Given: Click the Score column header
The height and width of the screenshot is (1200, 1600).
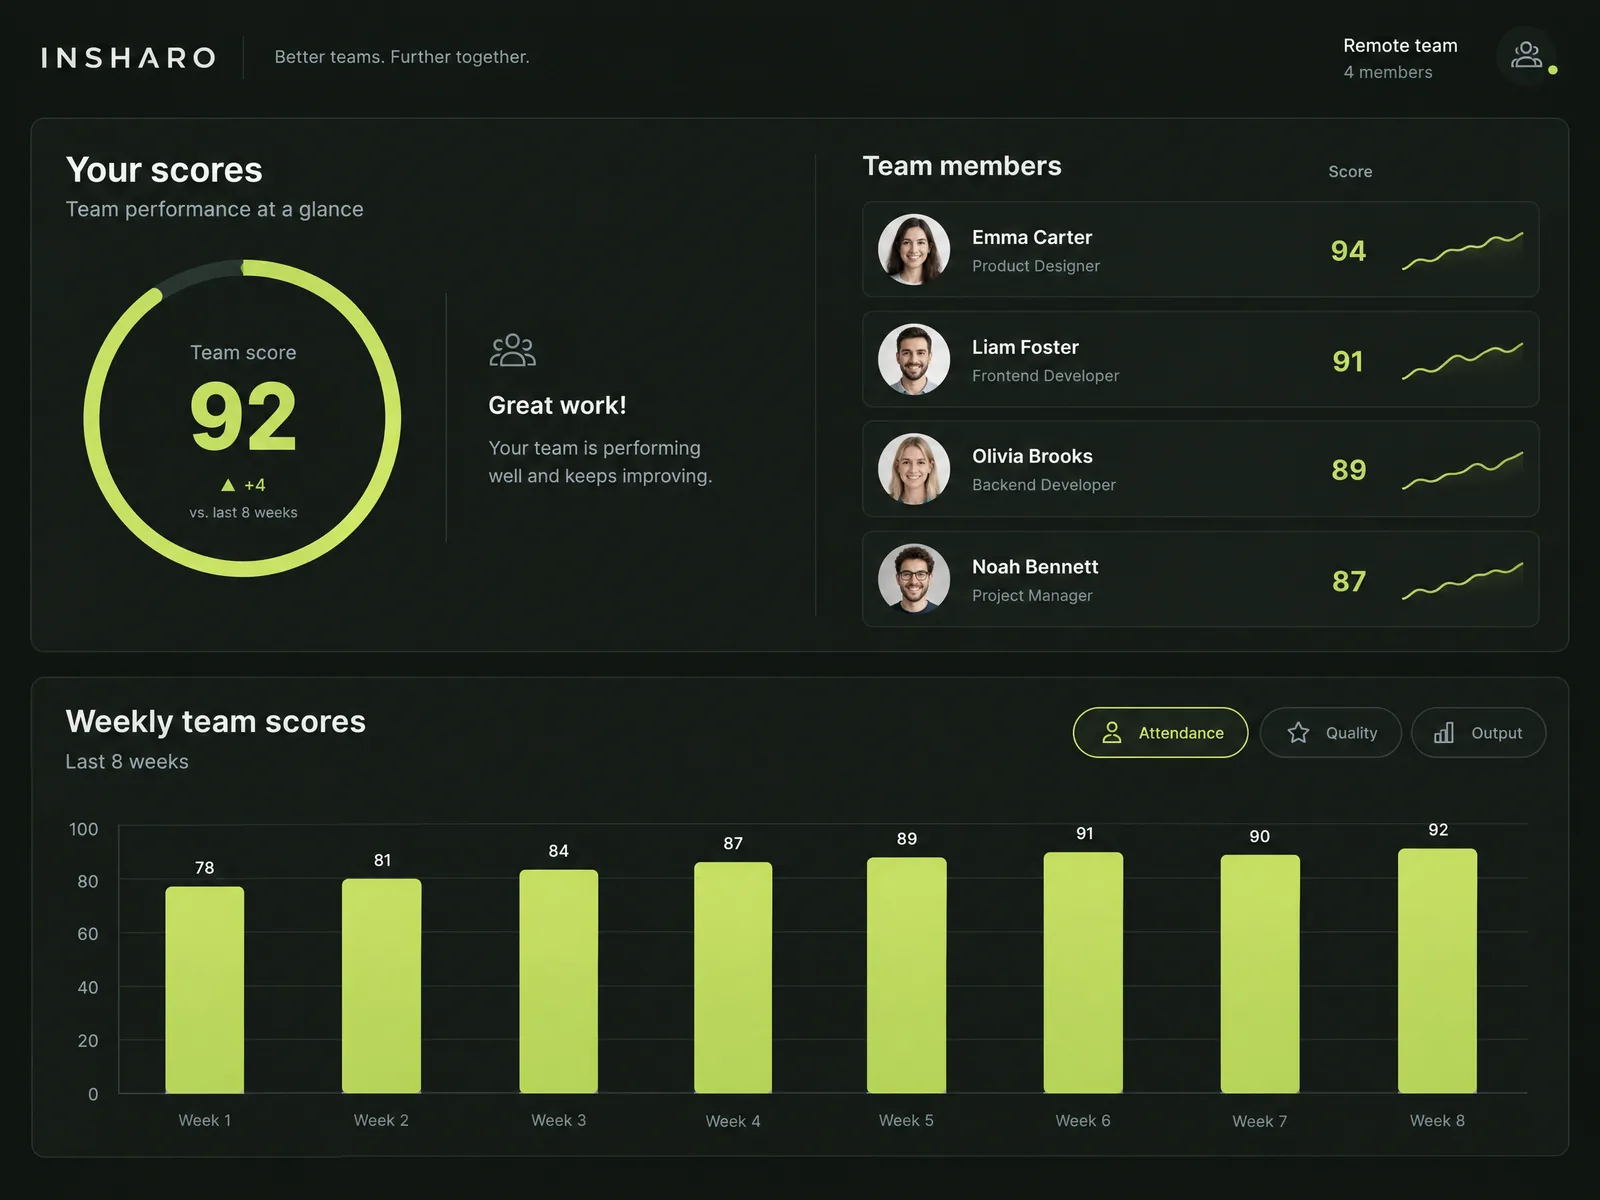Looking at the screenshot, I should click(x=1350, y=172).
